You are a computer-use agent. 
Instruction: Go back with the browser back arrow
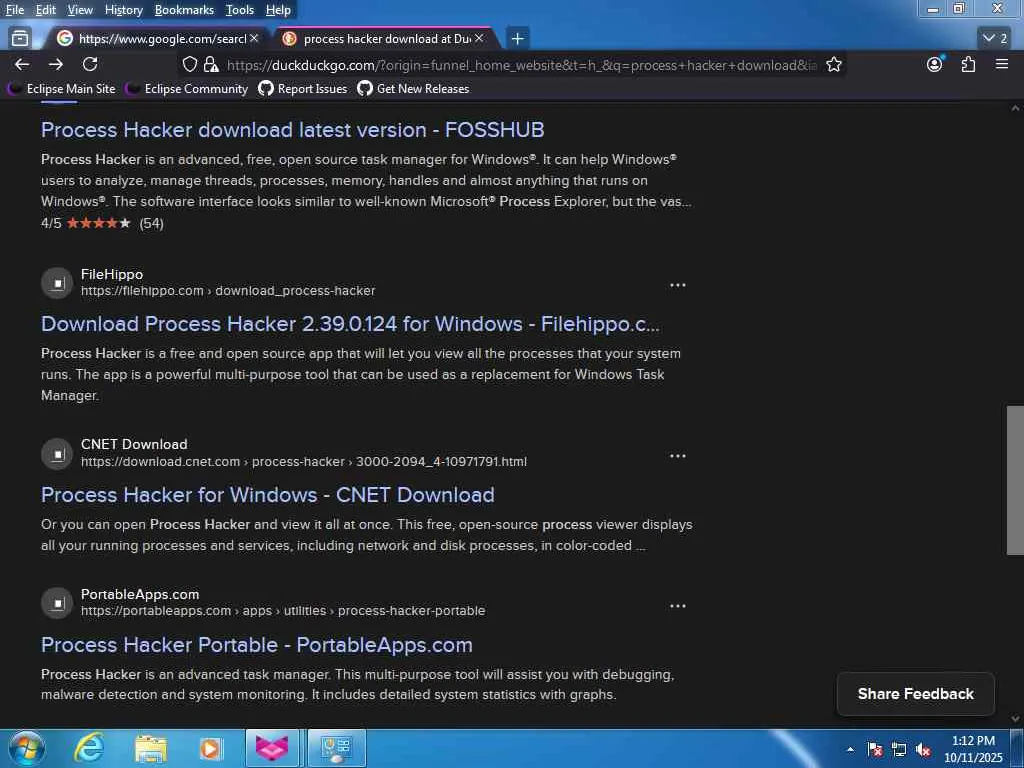pos(22,65)
